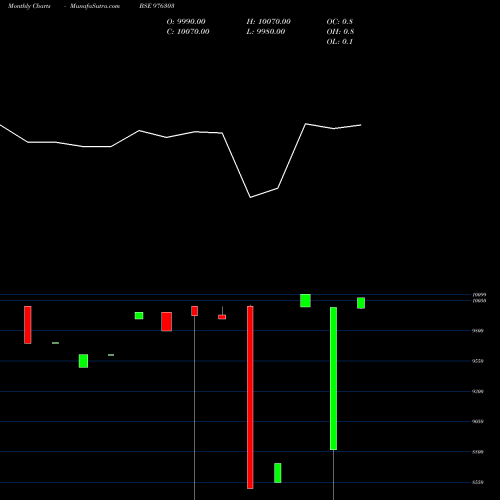
Task: Click the red candle with the long lower wick
Action: pyautogui.click(x=194, y=311)
